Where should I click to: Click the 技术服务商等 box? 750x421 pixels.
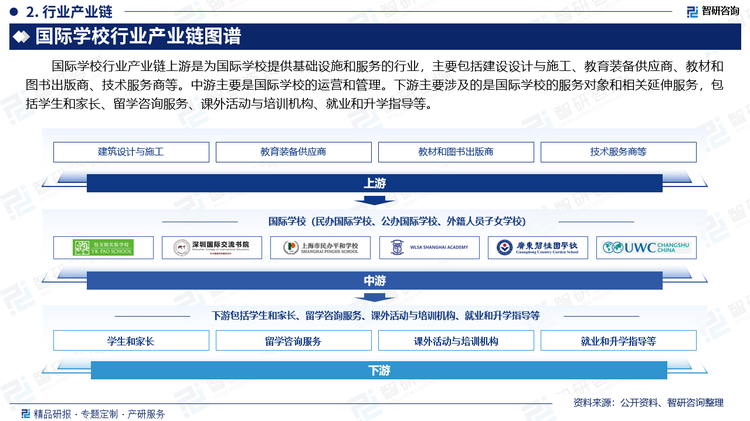point(618,152)
